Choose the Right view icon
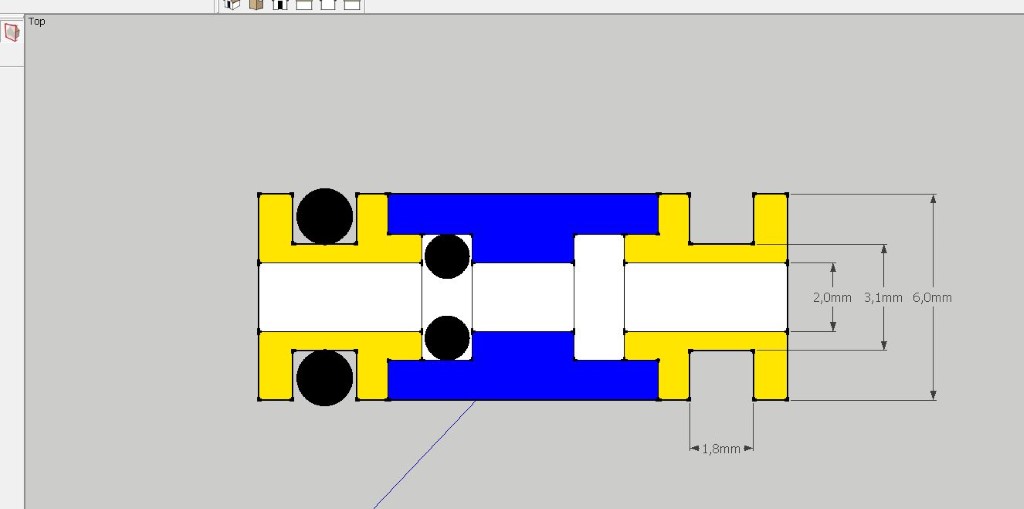This screenshot has width=1024, height=509. pyautogui.click(x=304, y=4)
